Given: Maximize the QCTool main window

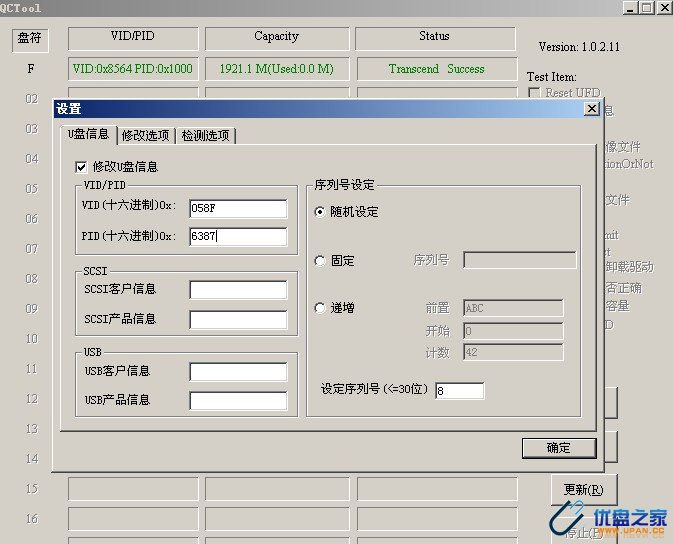Looking at the screenshot, I should 645,7.
